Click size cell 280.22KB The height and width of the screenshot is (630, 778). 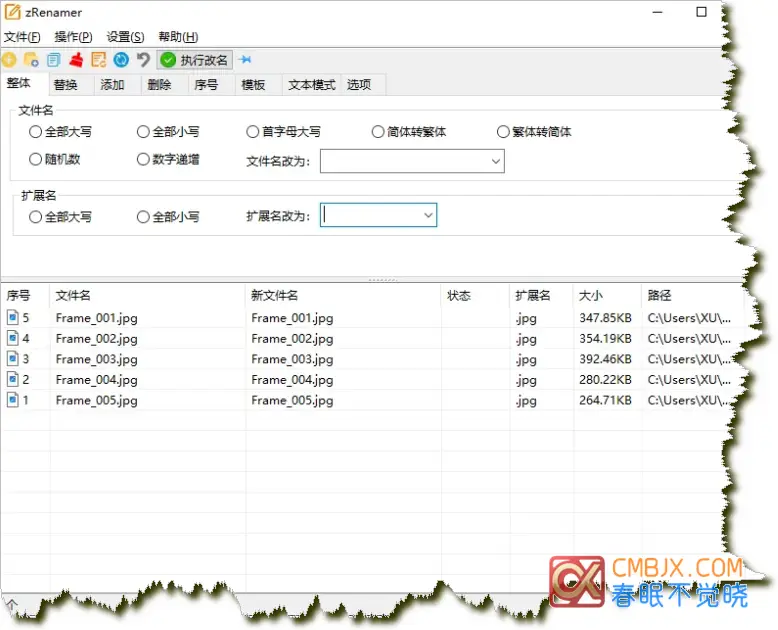[x=605, y=379]
